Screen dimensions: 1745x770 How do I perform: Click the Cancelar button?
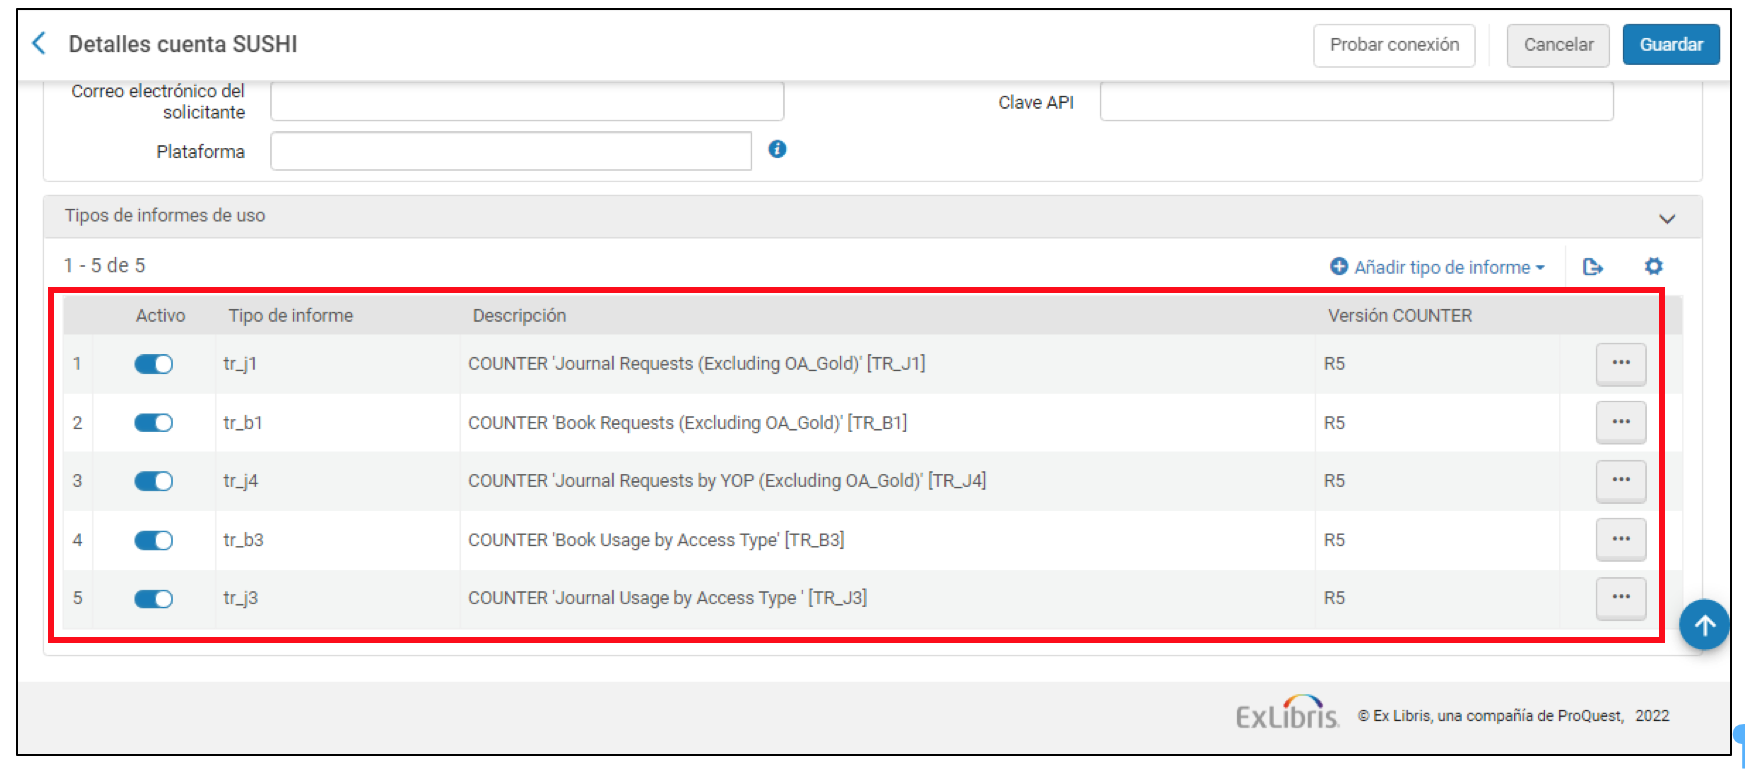click(1557, 45)
